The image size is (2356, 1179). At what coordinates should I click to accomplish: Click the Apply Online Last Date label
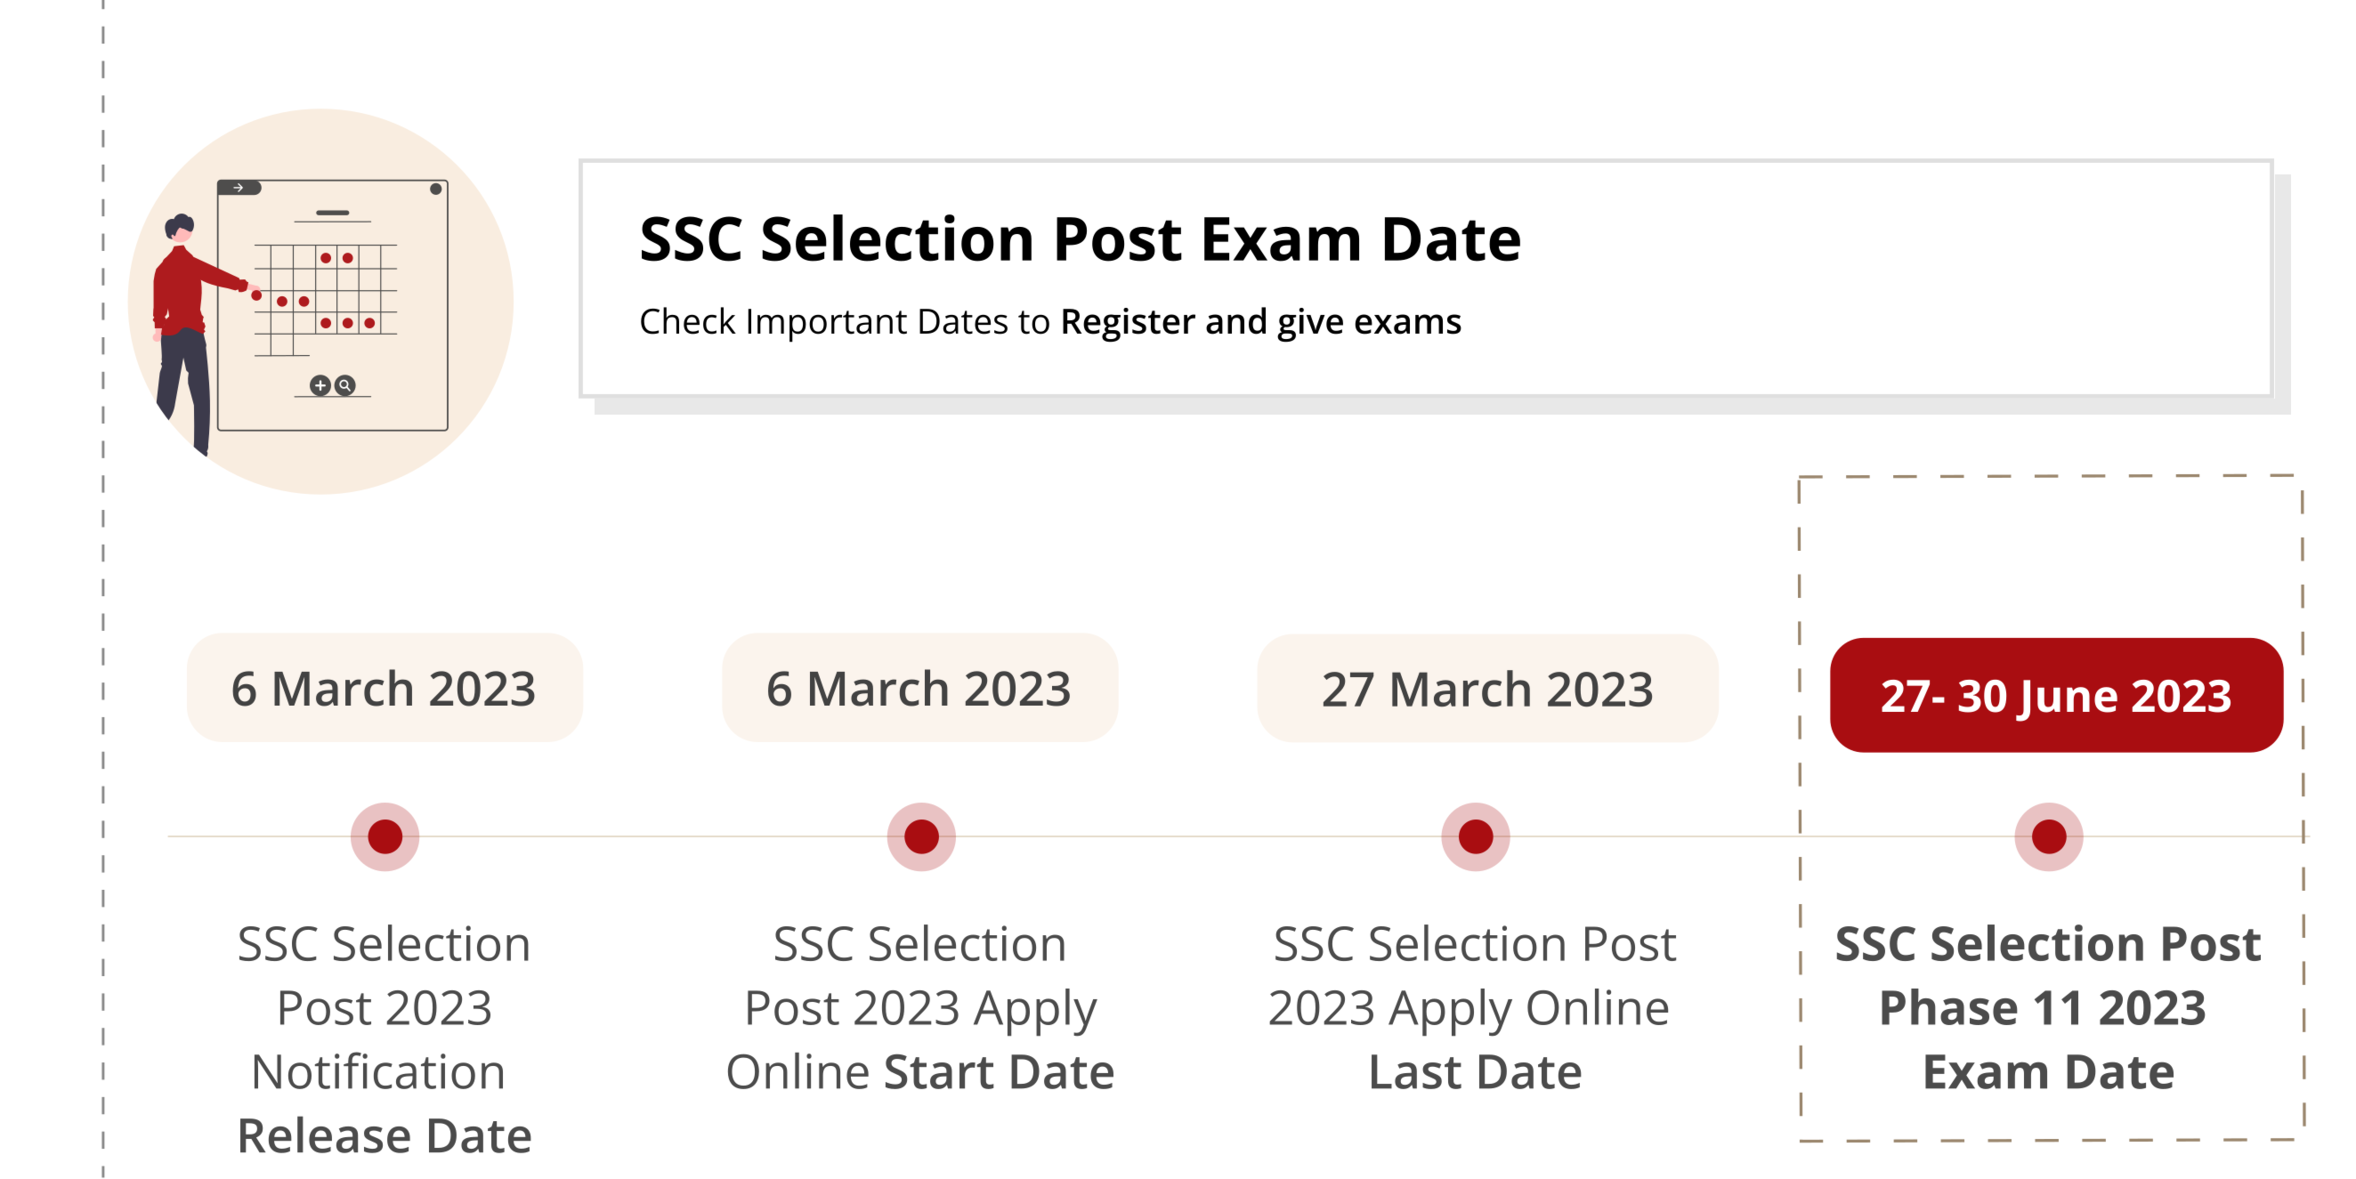[1474, 1007]
